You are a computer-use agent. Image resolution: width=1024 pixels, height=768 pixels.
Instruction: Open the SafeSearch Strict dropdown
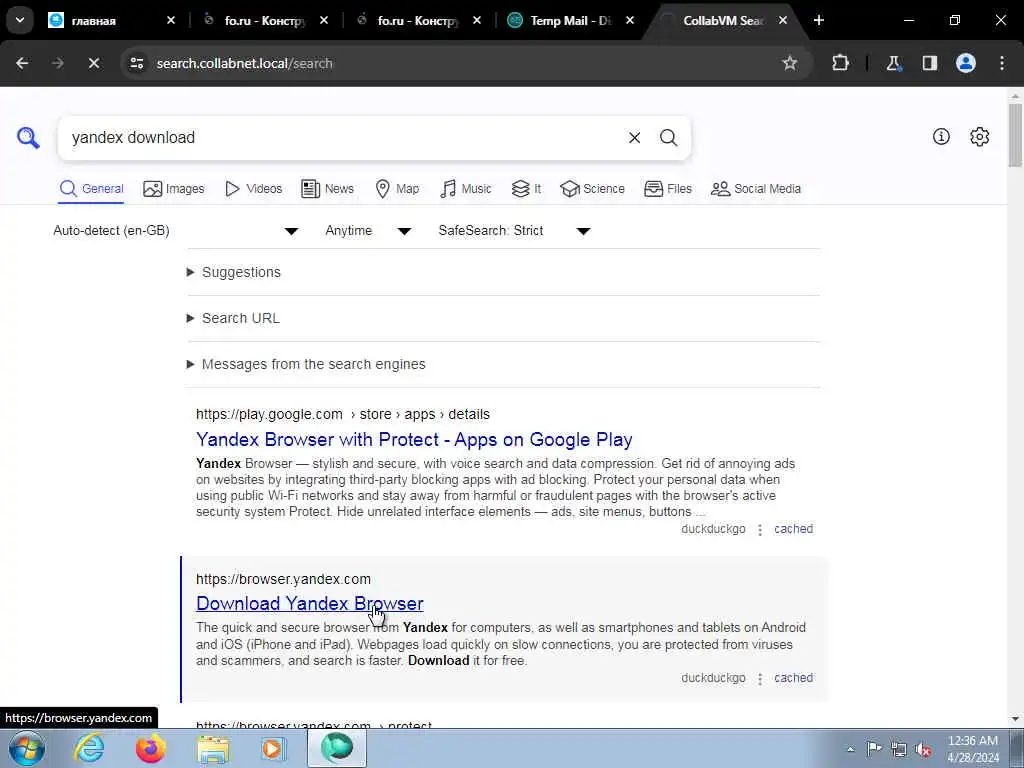514,231
